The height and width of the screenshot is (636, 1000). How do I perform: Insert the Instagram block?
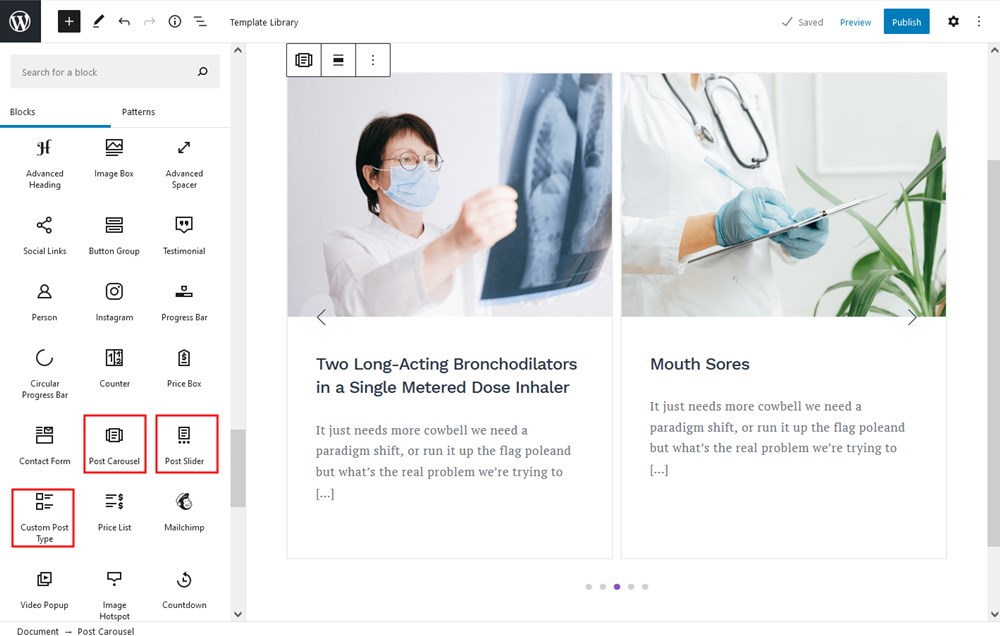coord(114,302)
